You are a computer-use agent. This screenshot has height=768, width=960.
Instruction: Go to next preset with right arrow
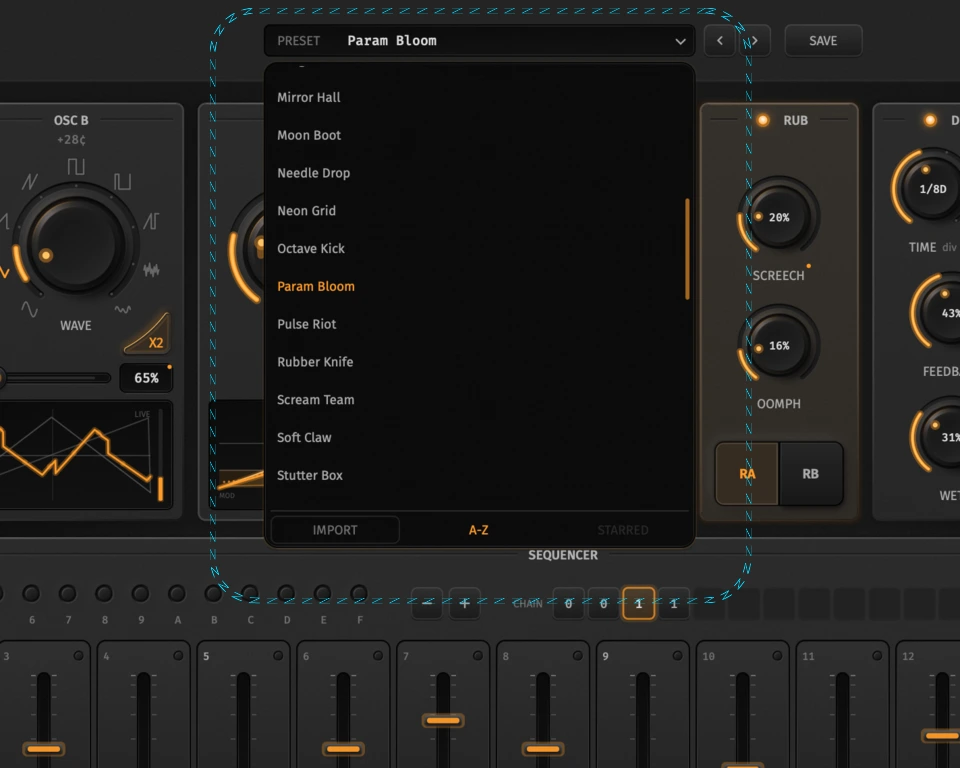(755, 40)
